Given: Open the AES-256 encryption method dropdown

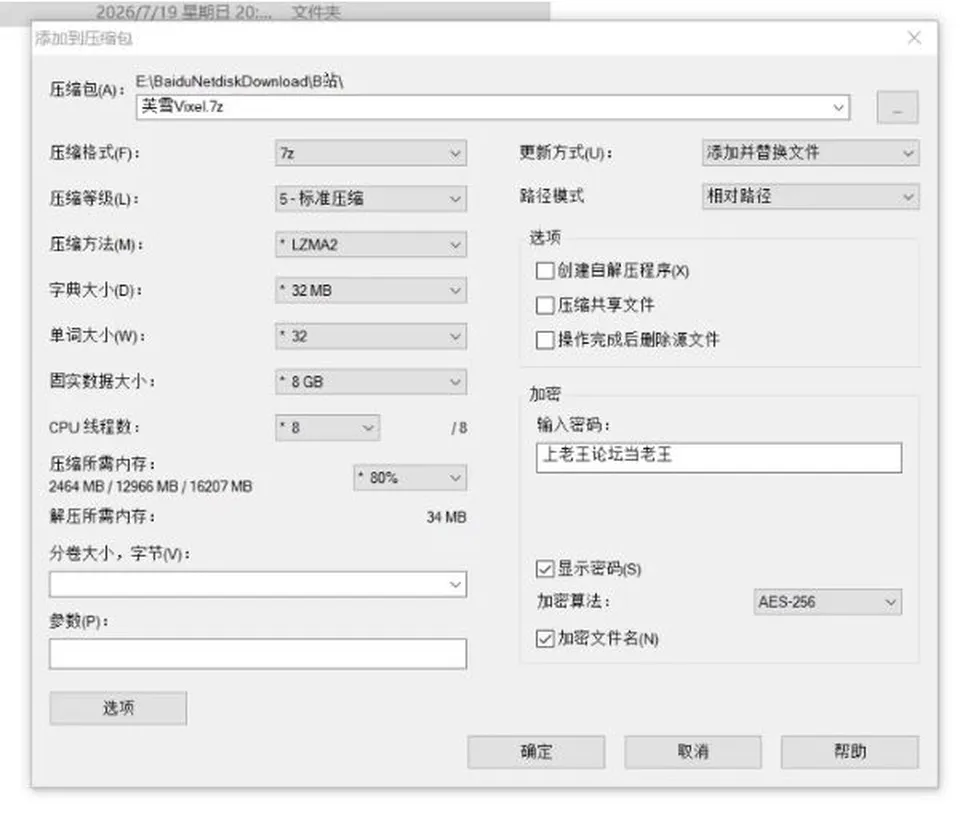Looking at the screenshot, I should [827, 602].
